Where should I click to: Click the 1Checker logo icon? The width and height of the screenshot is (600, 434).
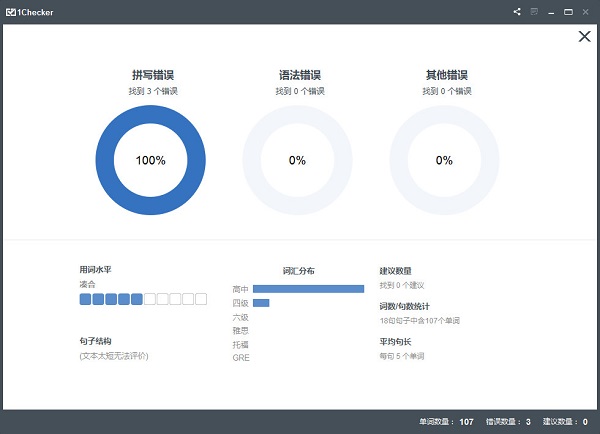click(11, 12)
